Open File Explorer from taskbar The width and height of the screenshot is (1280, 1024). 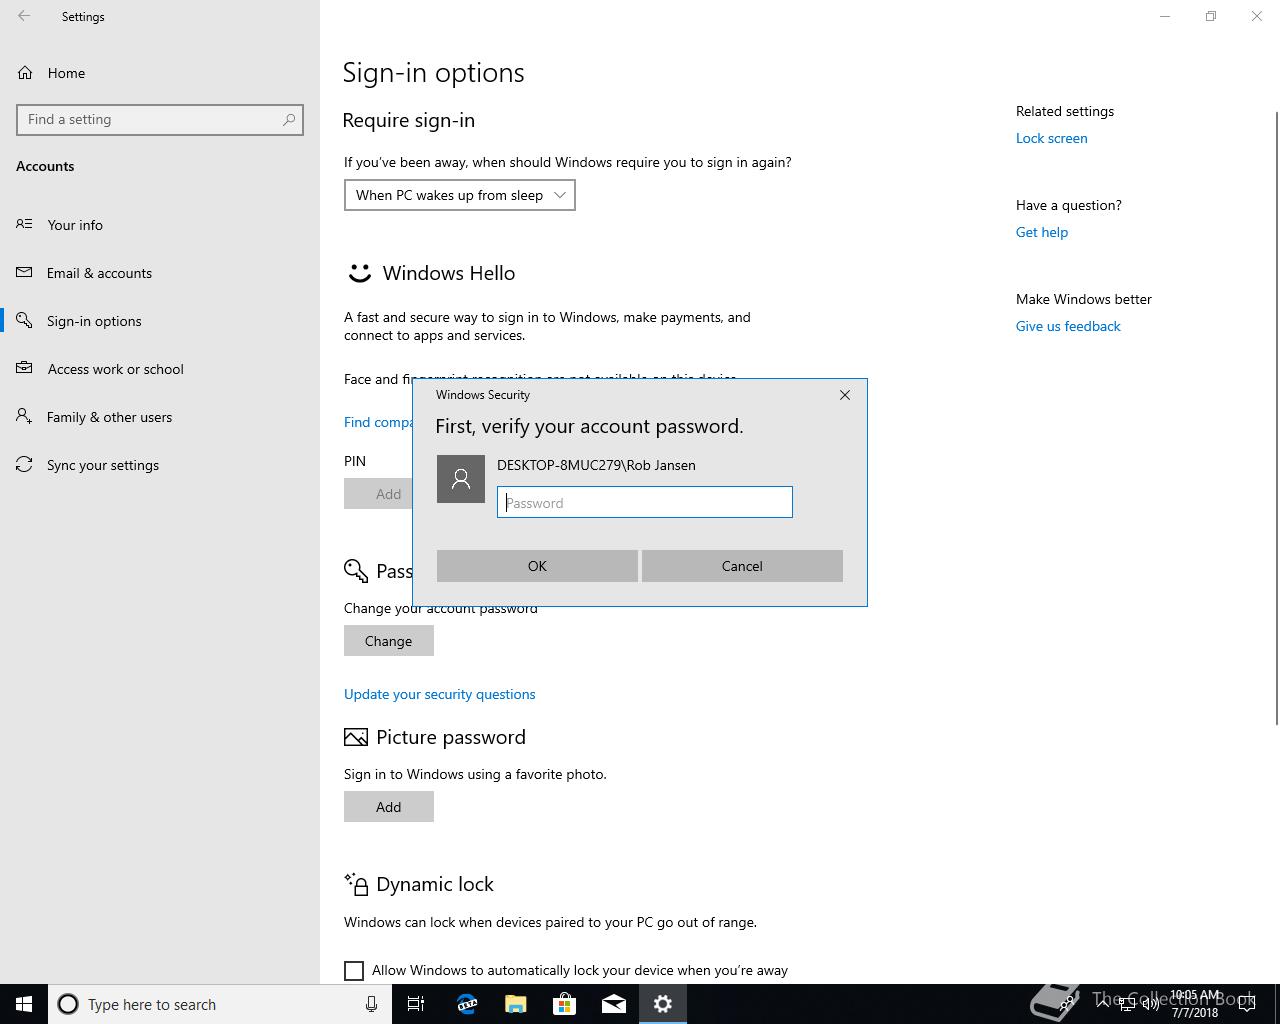(x=516, y=1004)
